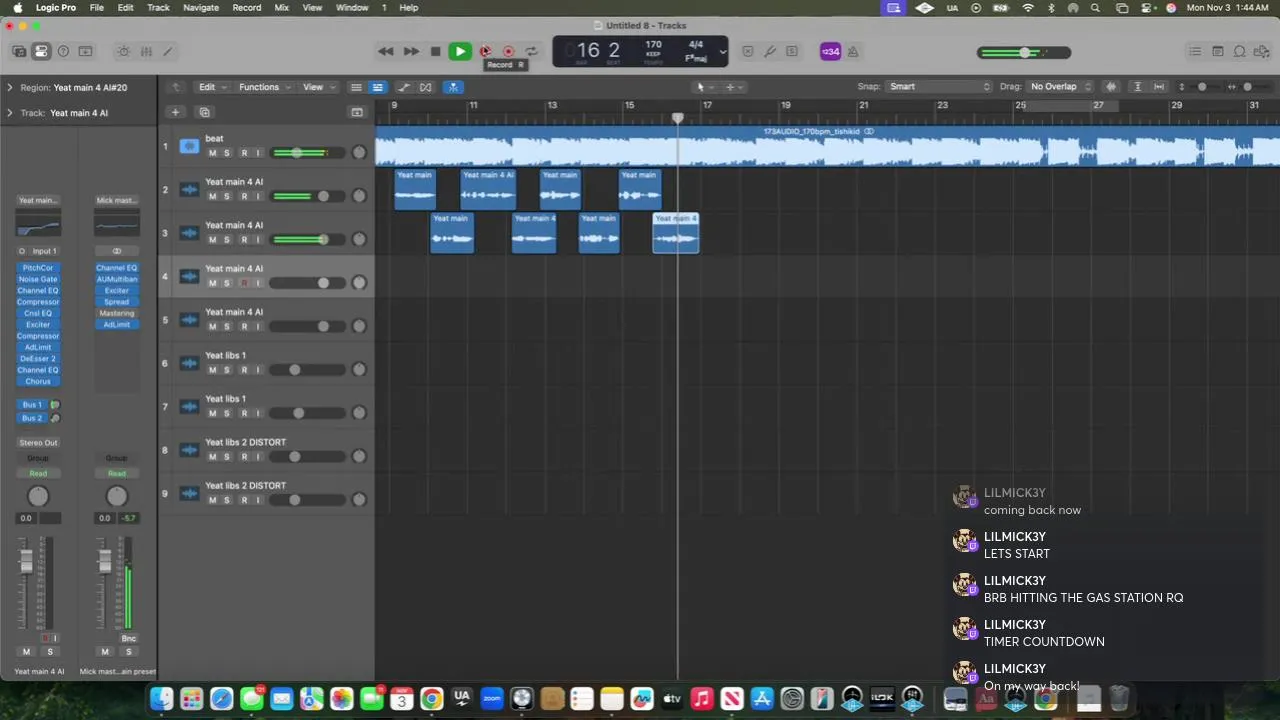This screenshot has width=1280, height=720.
Task: Click the Bnc bounce button
Action: click(x=128, y=638)
